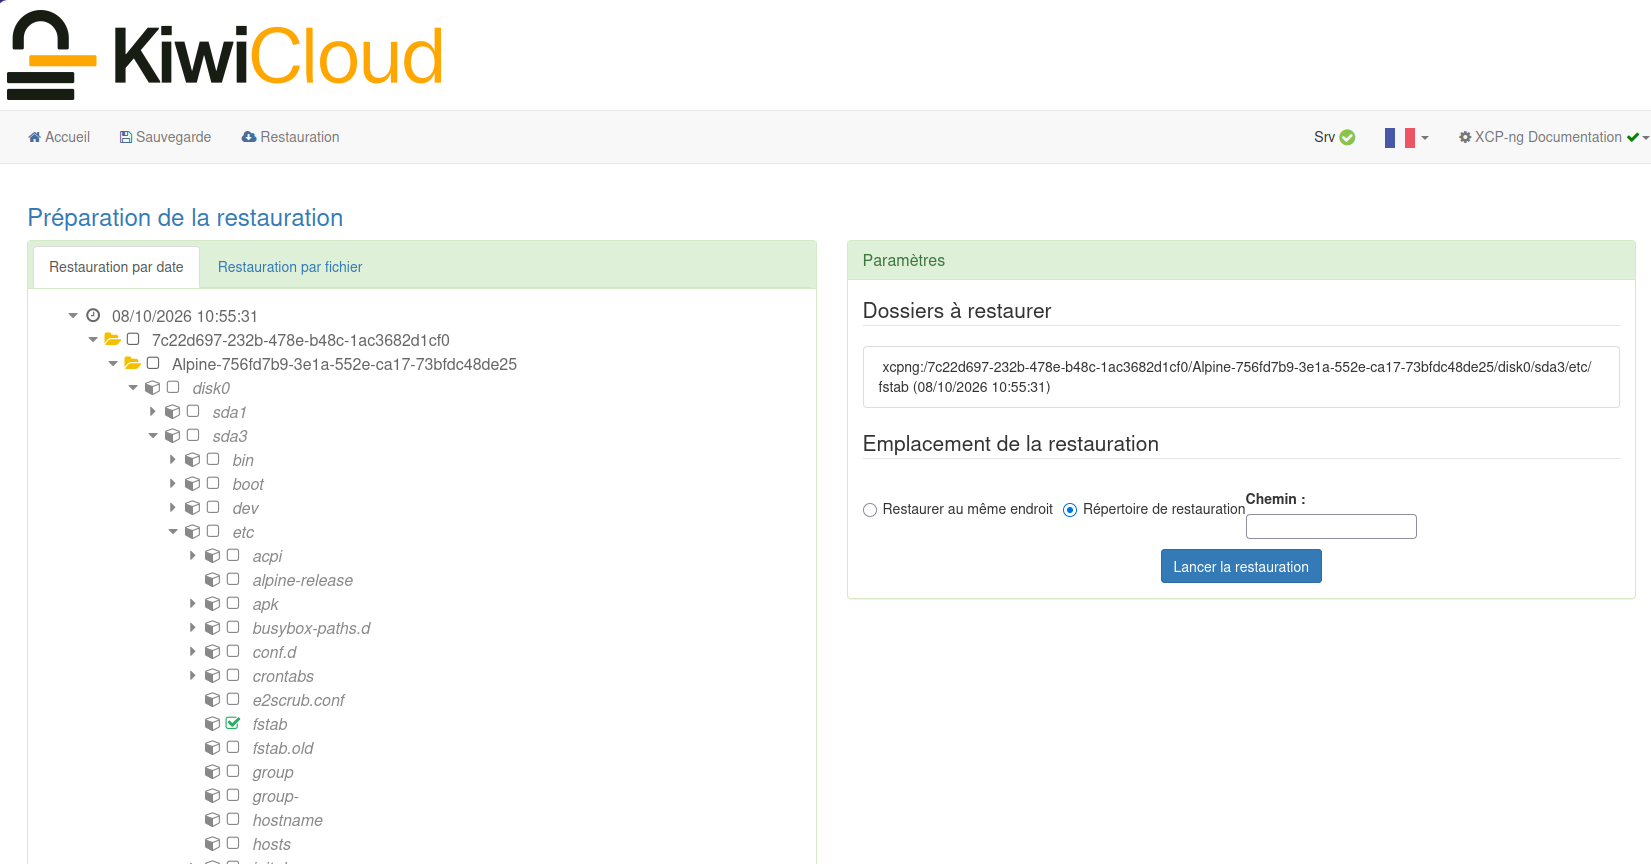Go to the Accueil home page
Viewport: 1651px width, 864px height.
[x=59, y=137]
